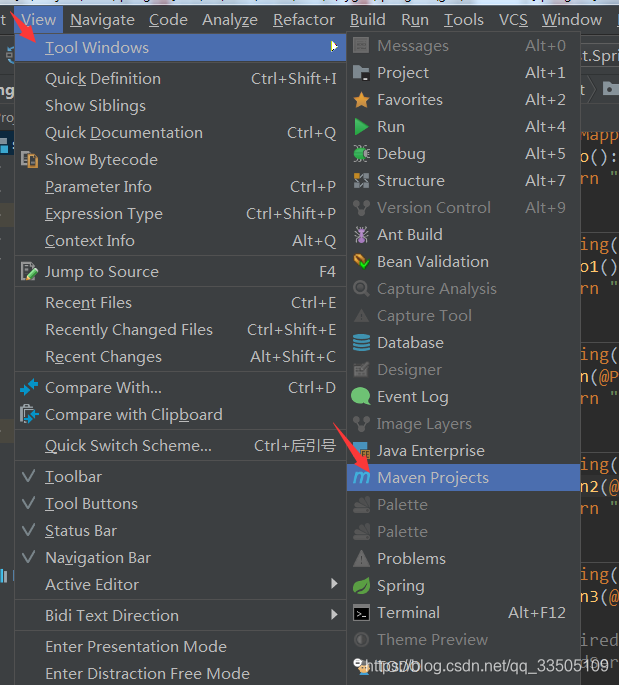Click the Theme Preview icon
619x685 pixels.
pos(361,640)
